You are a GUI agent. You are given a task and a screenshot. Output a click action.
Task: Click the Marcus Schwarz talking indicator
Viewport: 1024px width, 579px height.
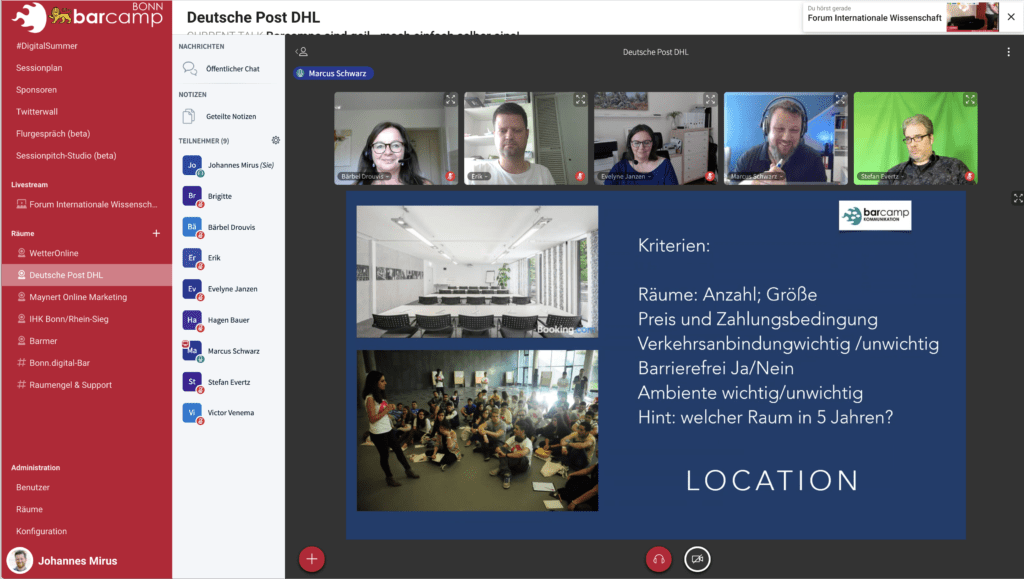pyautogui.click(x=333, y=73)
